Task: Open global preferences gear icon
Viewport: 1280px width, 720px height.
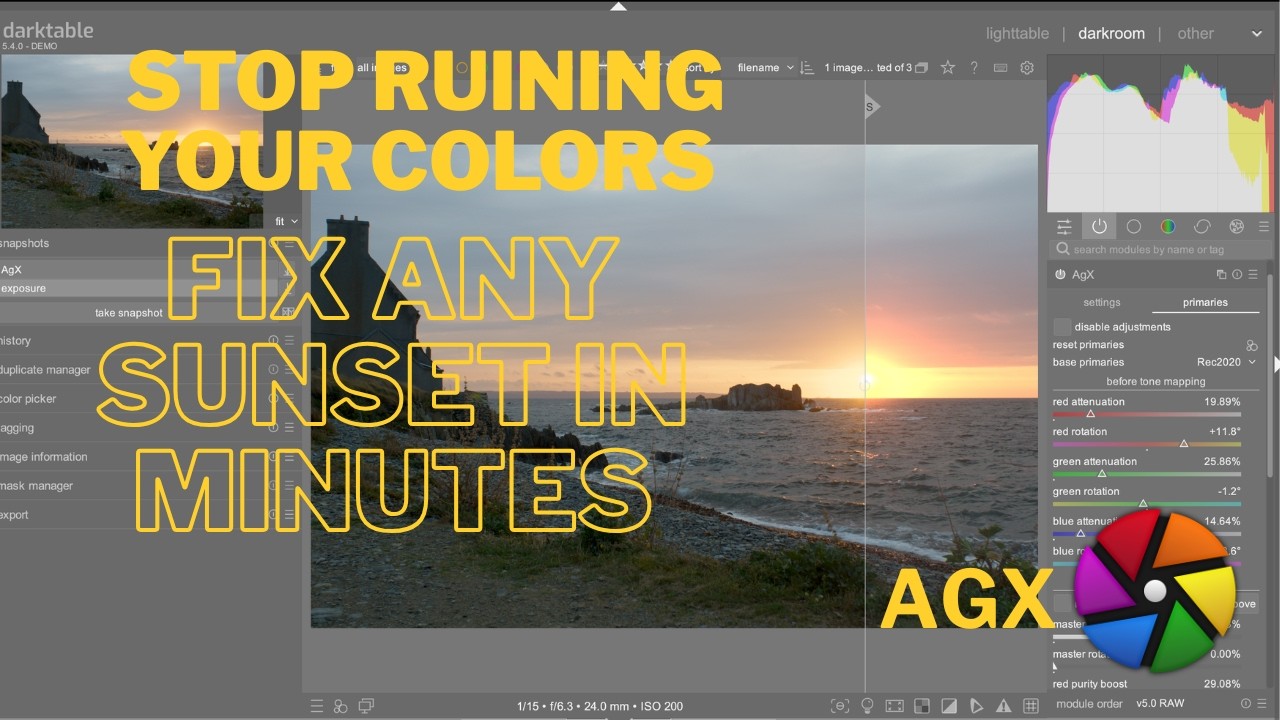Action: [x=1027, y=68]
